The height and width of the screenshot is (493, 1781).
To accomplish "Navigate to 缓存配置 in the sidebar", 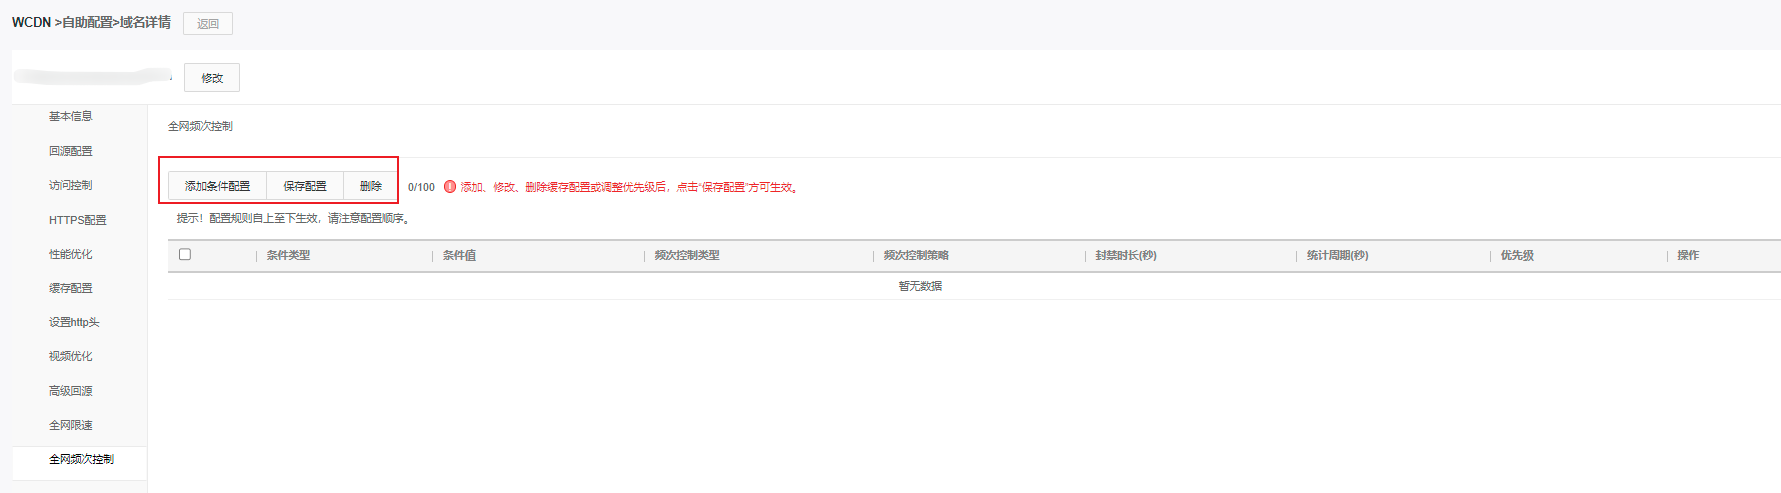I will click(70, 288).
